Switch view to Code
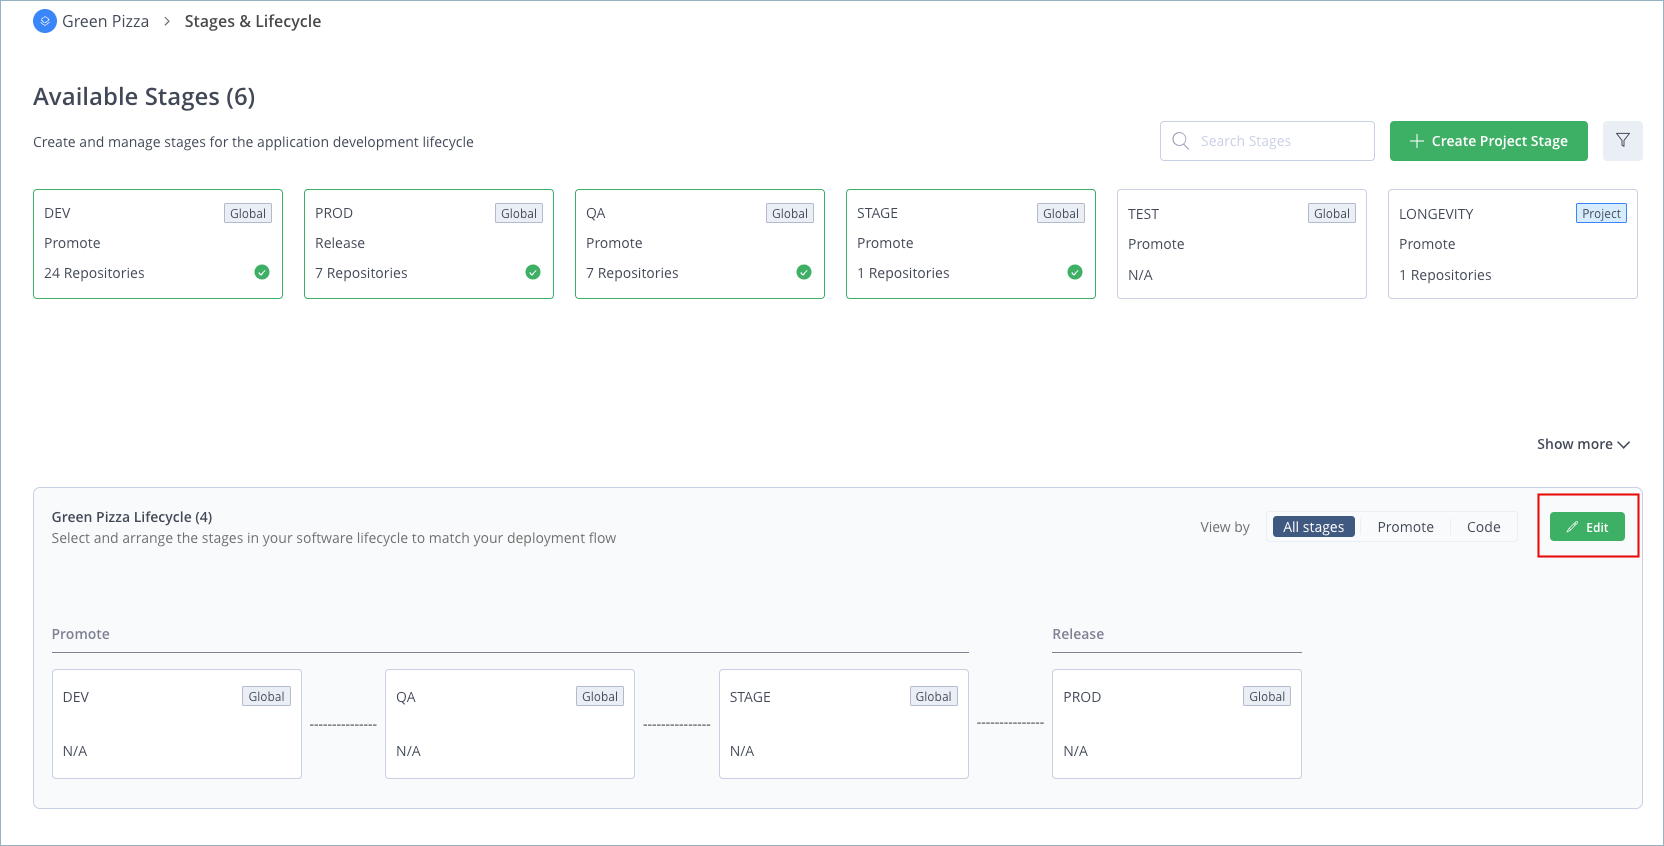 (x=1483, y=527)
